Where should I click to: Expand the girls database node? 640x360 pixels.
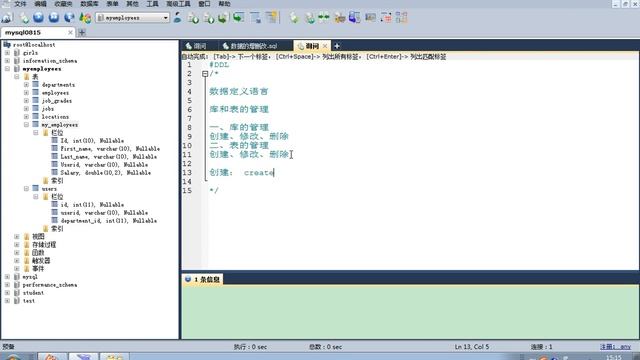(x=7, y=53)
